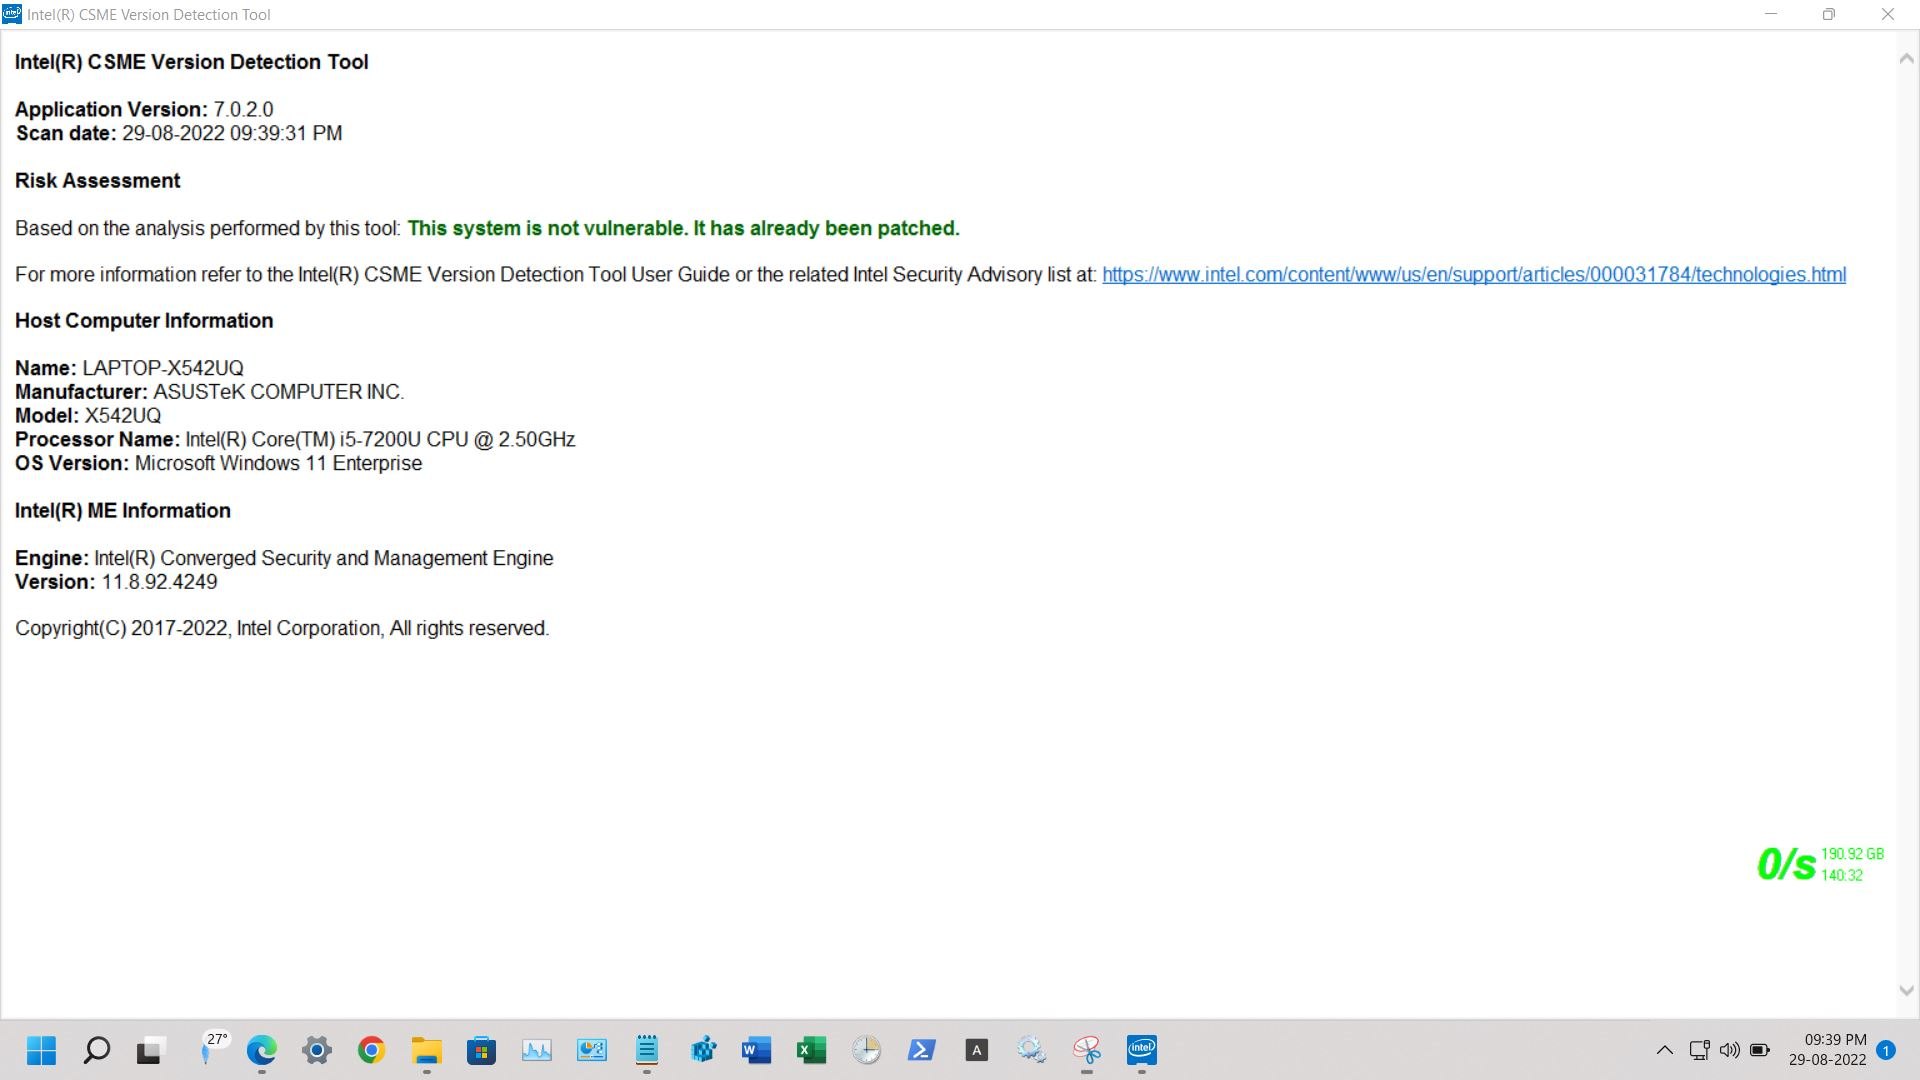Open File Explorer folder icon

pos(427,1050)
